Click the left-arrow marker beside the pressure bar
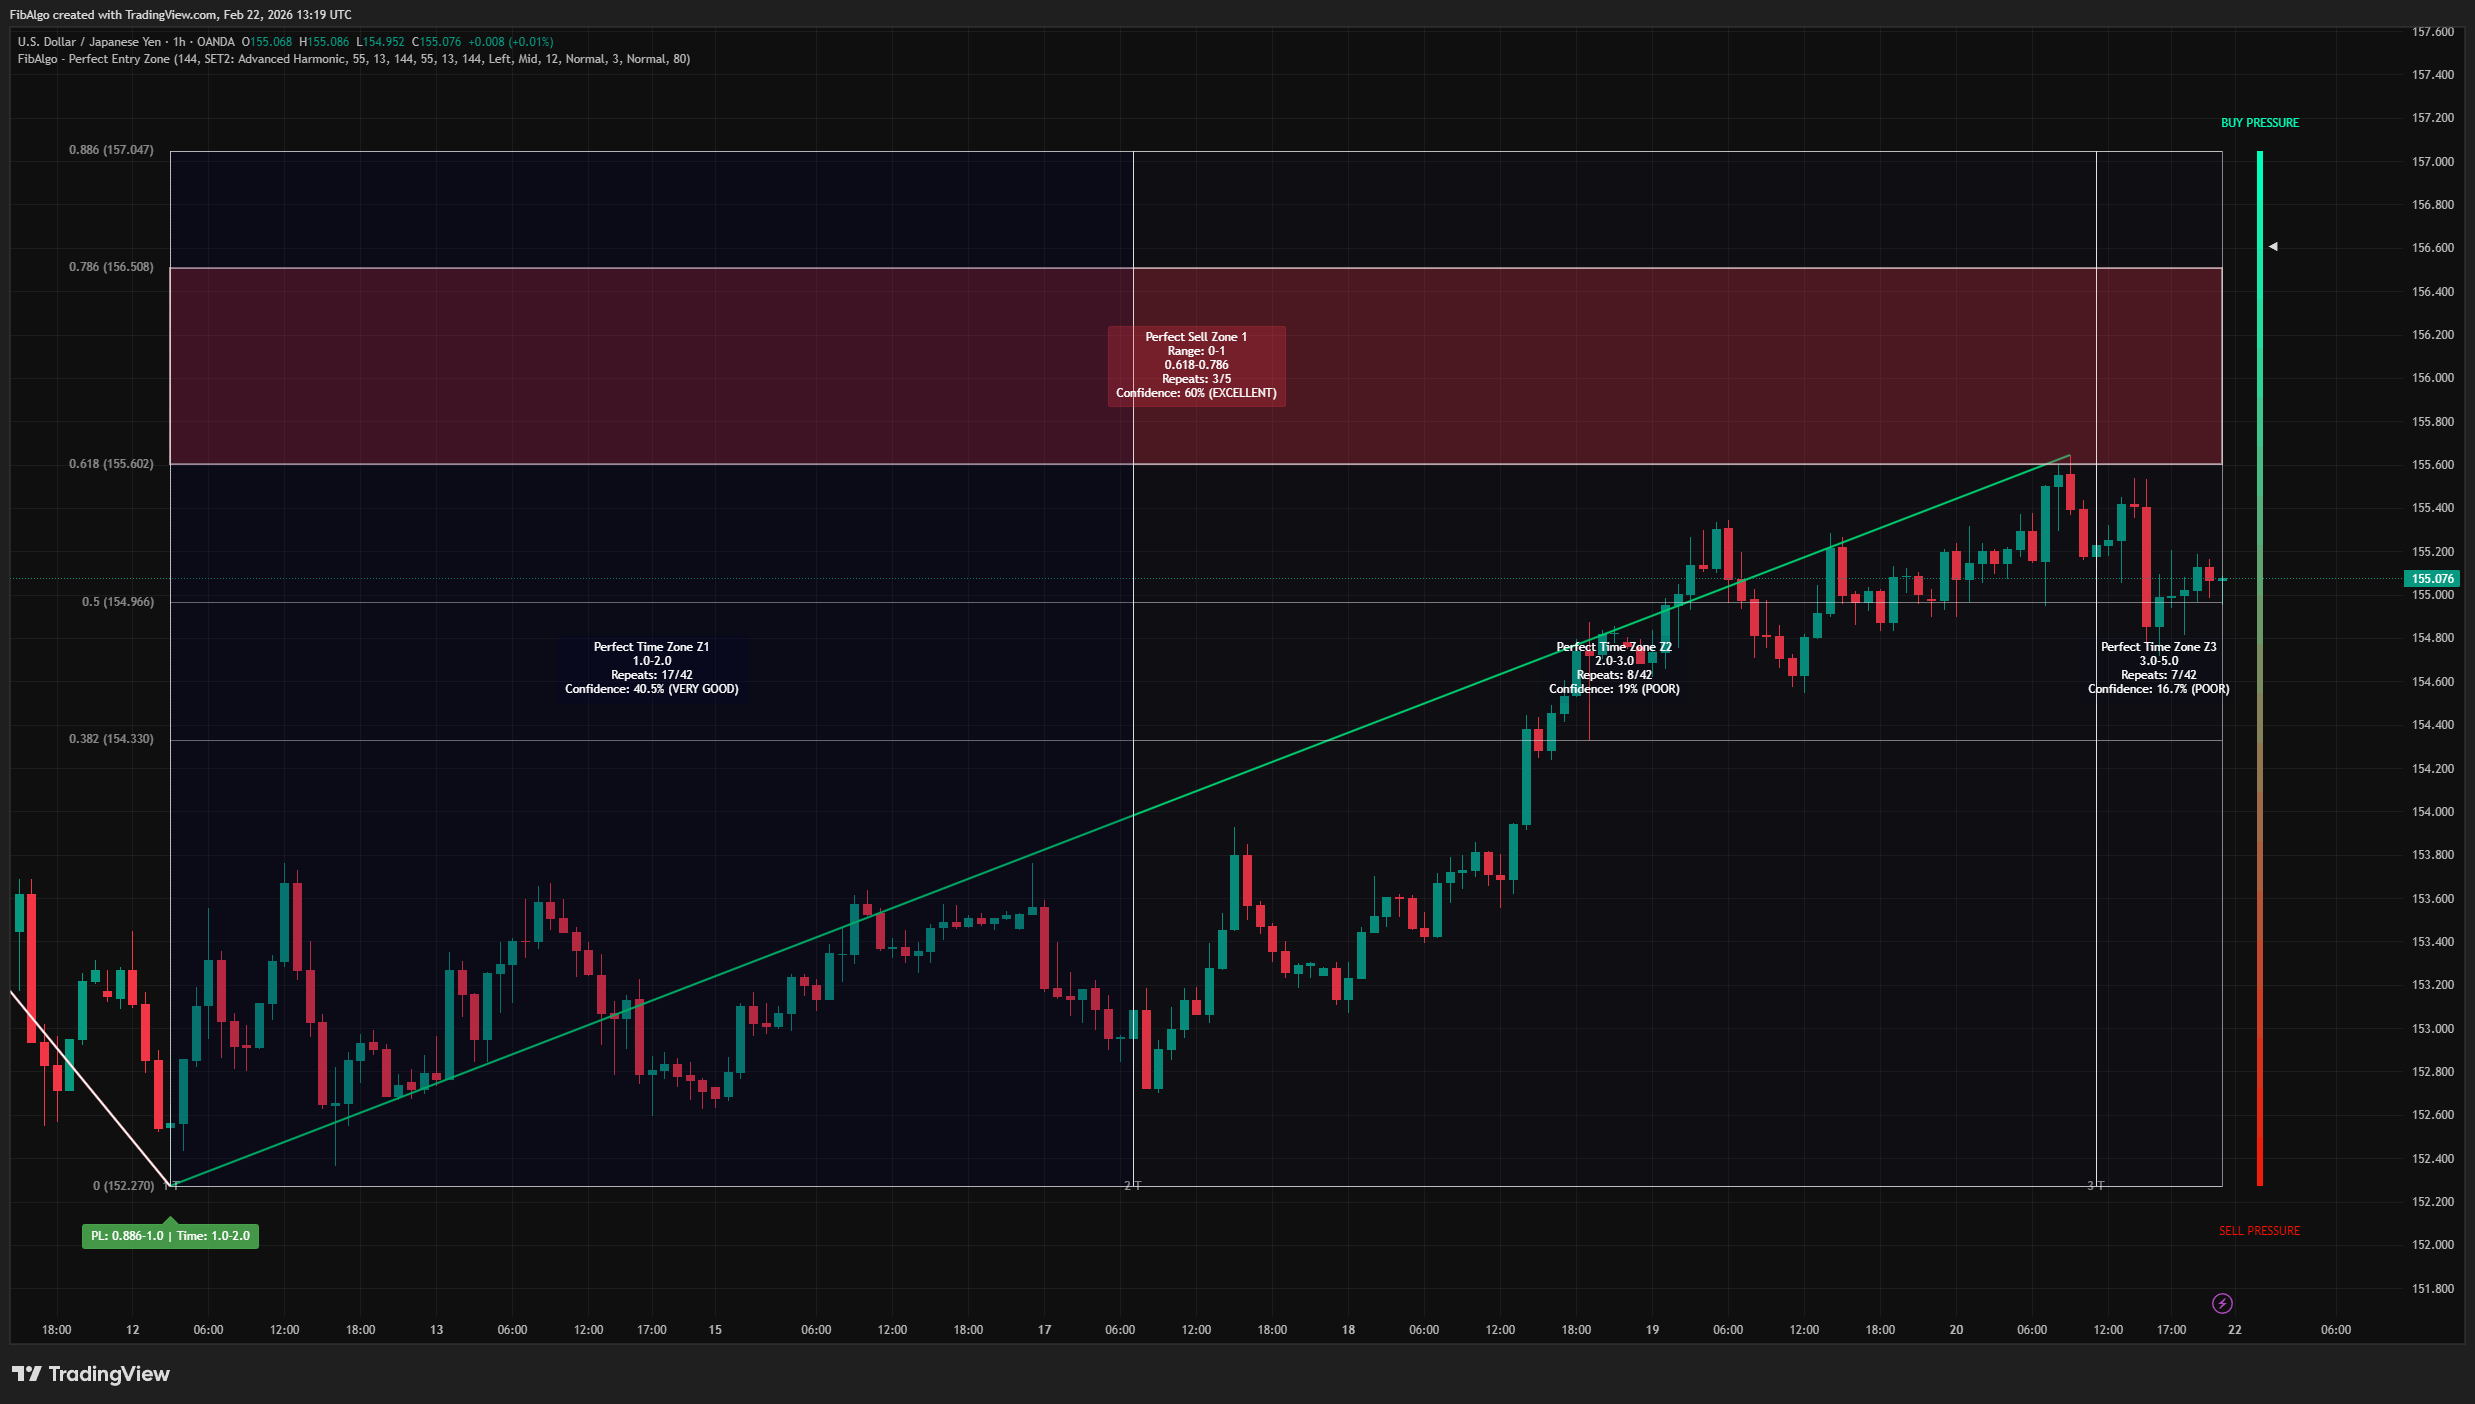This screenshot has width=2475, height=1404. (2275, 245)
